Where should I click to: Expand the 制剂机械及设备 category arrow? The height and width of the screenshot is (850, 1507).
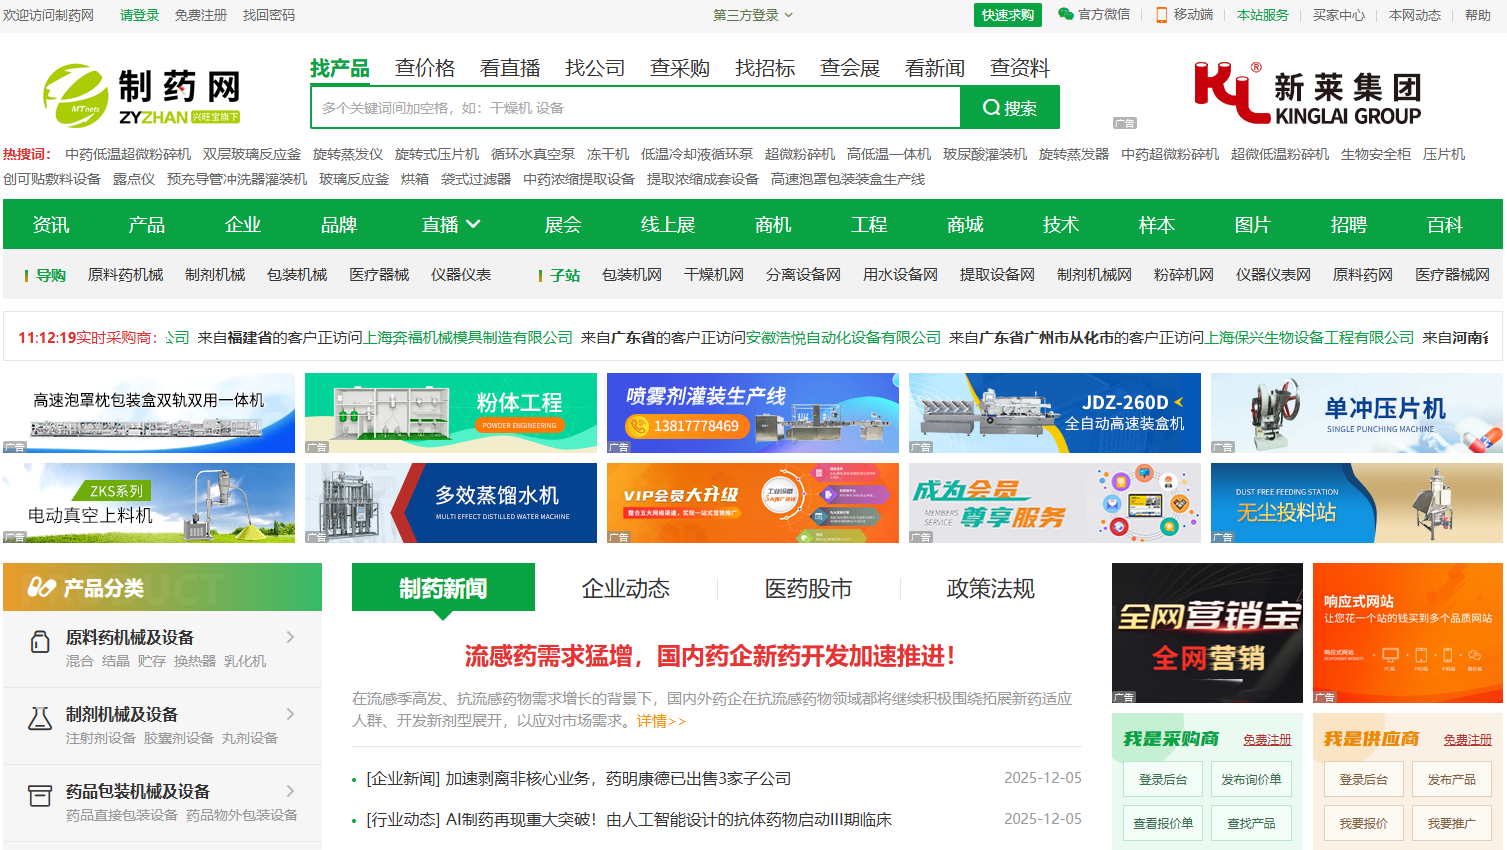pos(290,714)
